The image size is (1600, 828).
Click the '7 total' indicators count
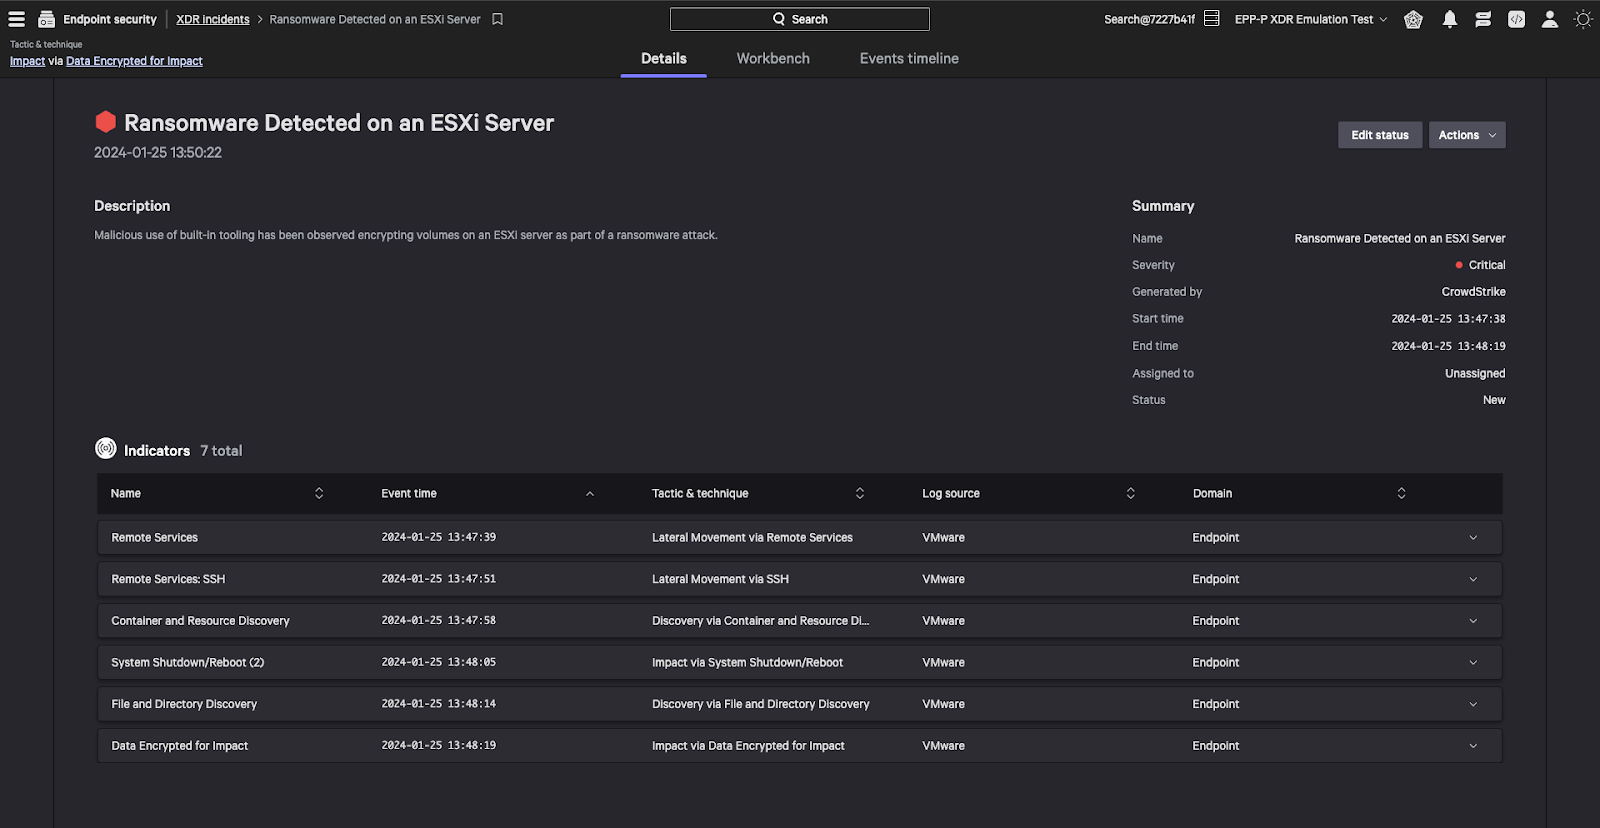coord(221,451)
